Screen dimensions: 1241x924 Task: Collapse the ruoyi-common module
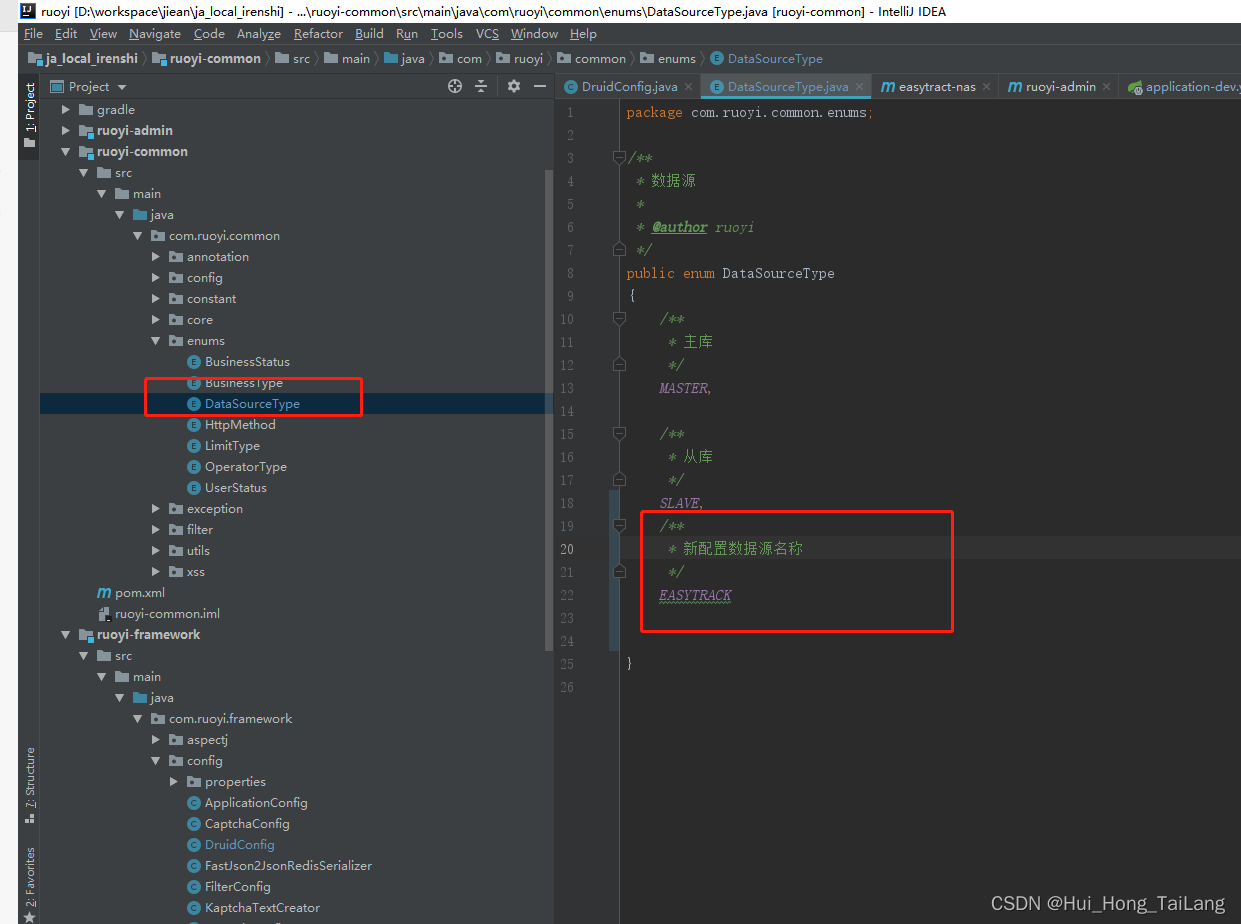pos(66,152)
